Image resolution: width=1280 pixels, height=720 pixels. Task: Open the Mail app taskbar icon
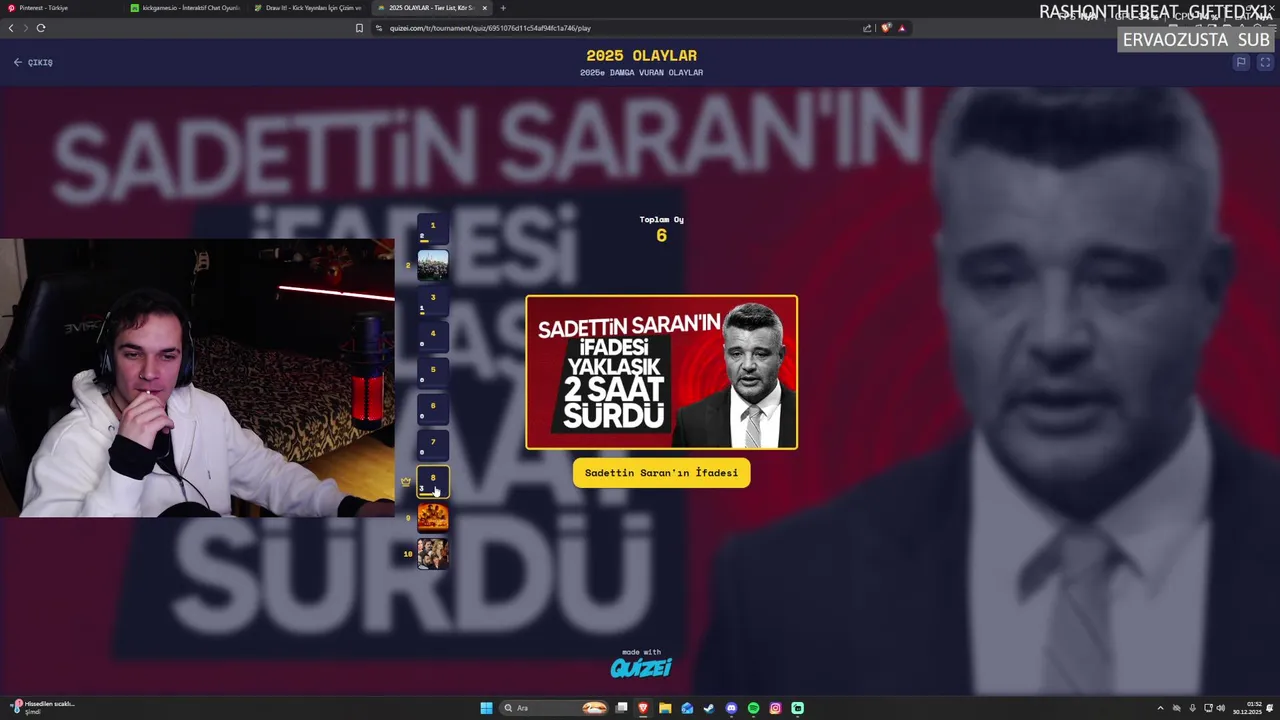[x=687, y=708]
